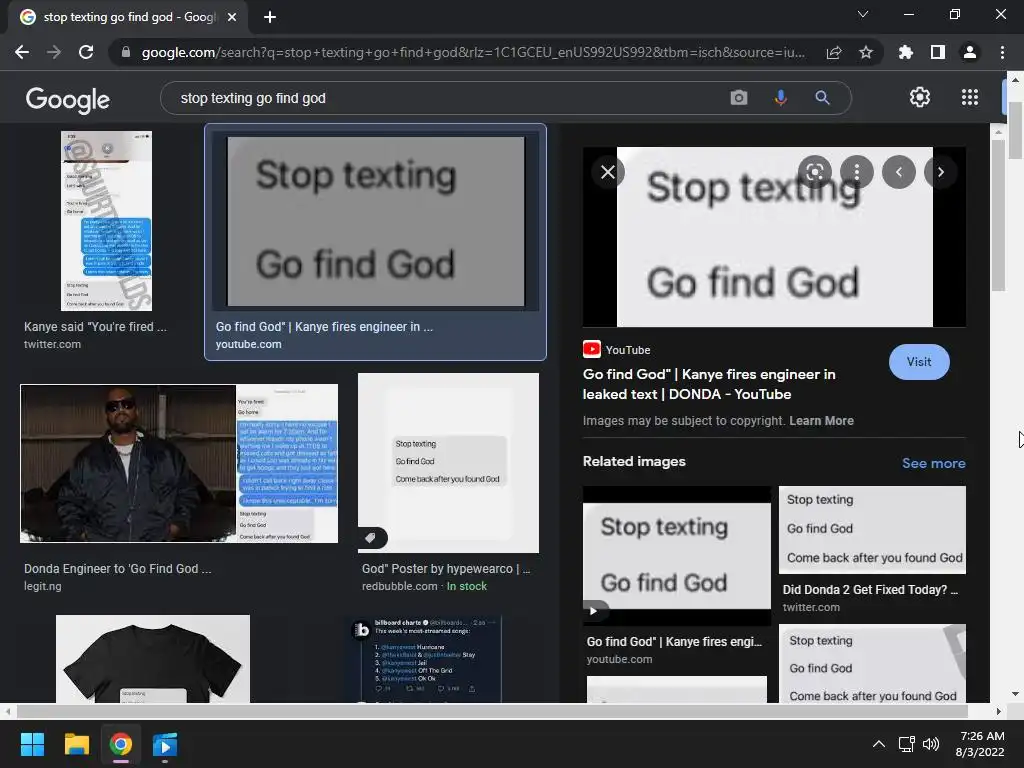Screen dimensions: 1024x768
Task: Click the browser forward arrow
Action: coord(54,52)
